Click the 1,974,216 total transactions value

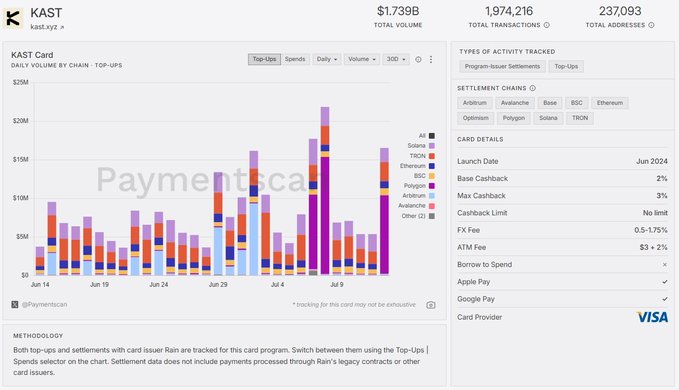509,11
